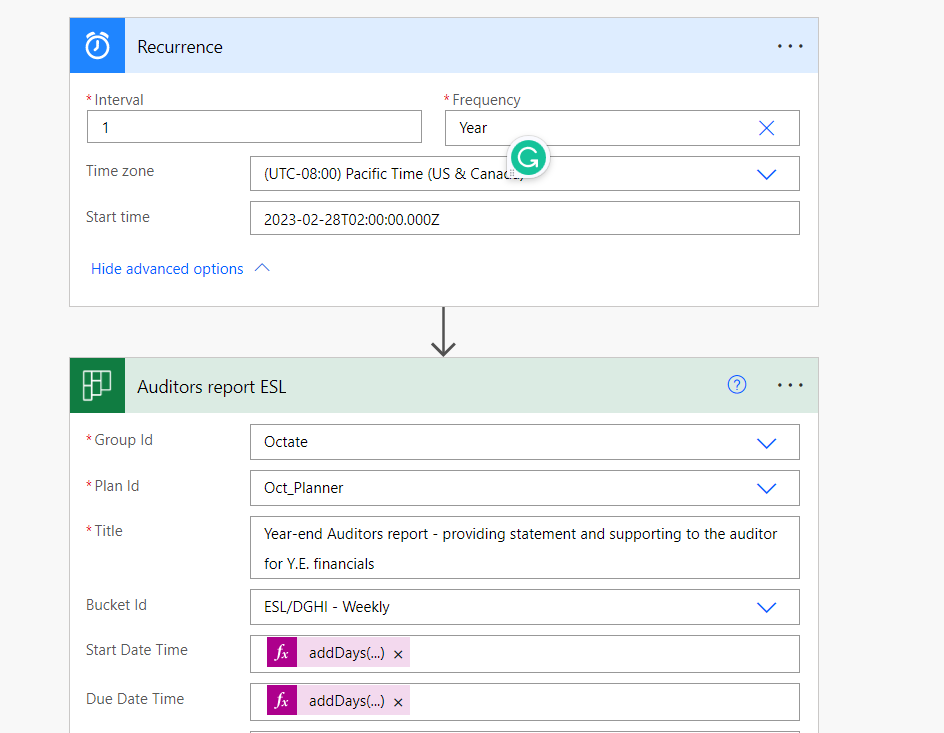944x733 pixels.
Task: Remove the Due Date Time addDays expression
Action: click(398, 702)
